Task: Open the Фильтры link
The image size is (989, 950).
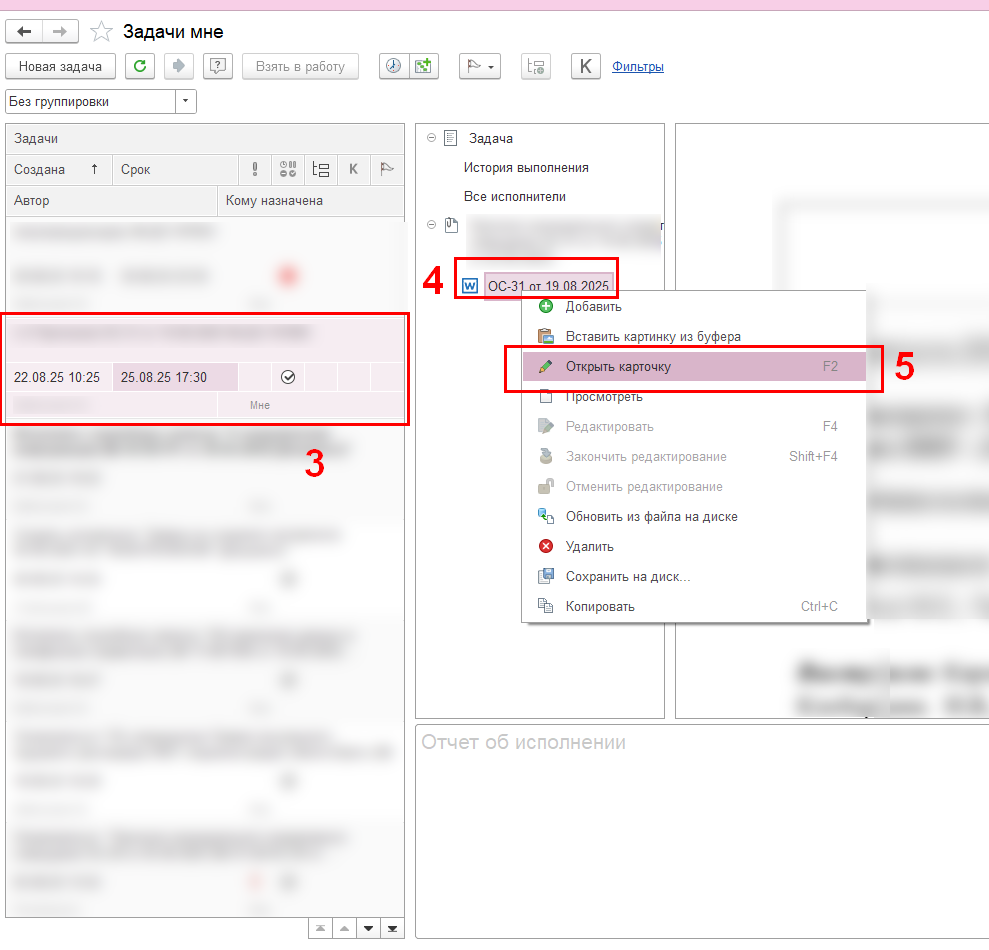Action: (637, 67)
